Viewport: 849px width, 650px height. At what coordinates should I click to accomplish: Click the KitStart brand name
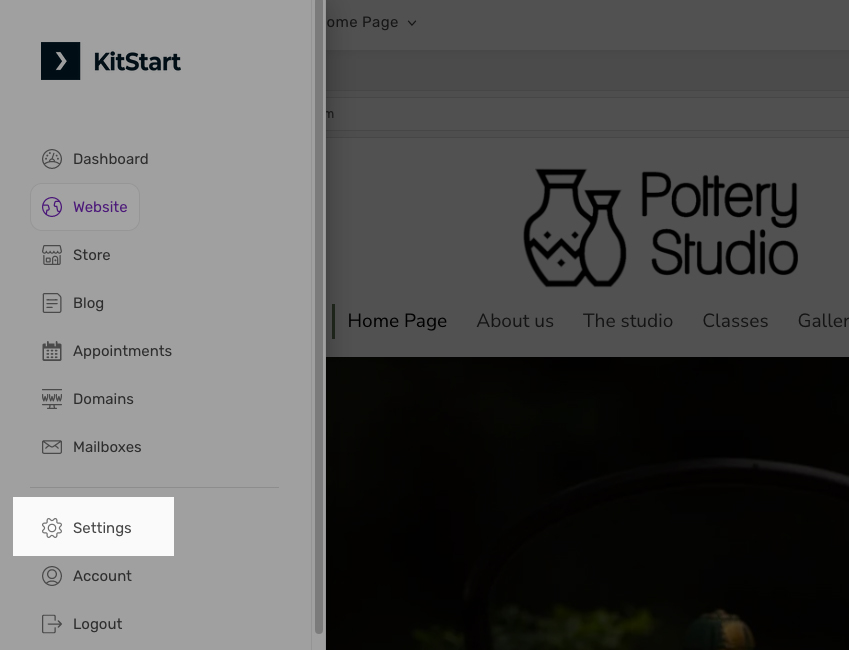pyautogui.click(x=137, y=62)
